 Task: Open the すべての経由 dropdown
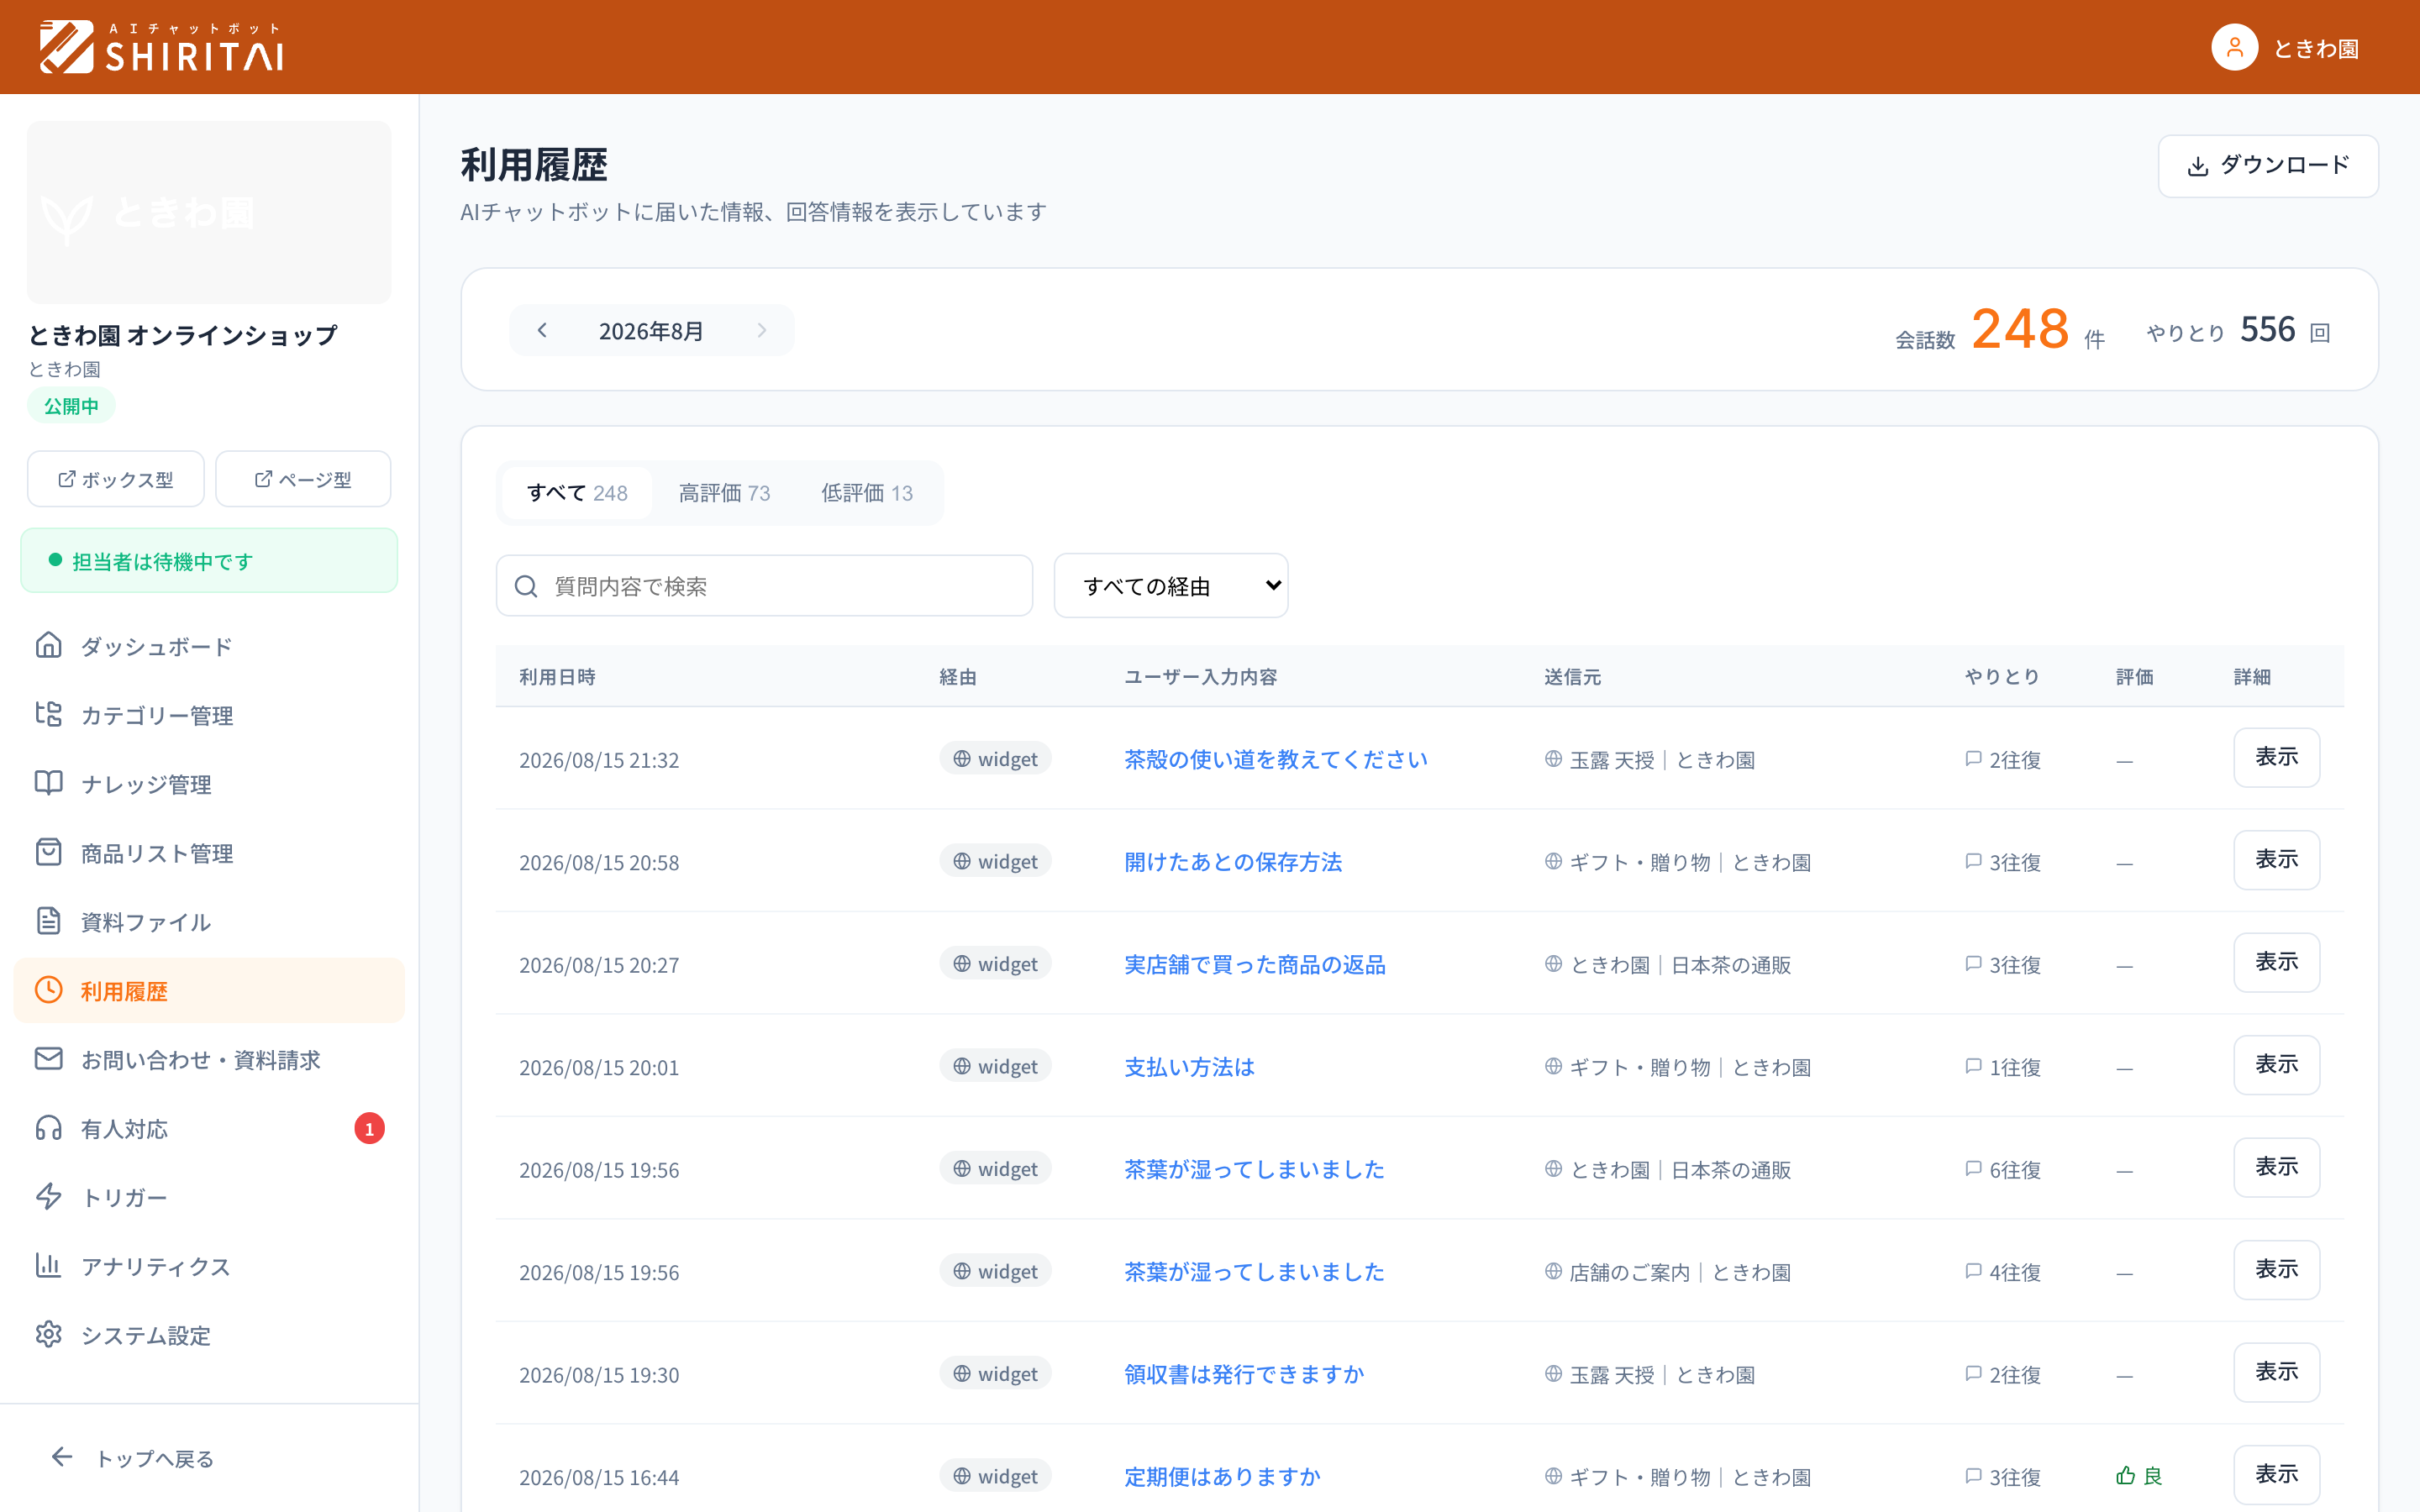(1171, 586)
